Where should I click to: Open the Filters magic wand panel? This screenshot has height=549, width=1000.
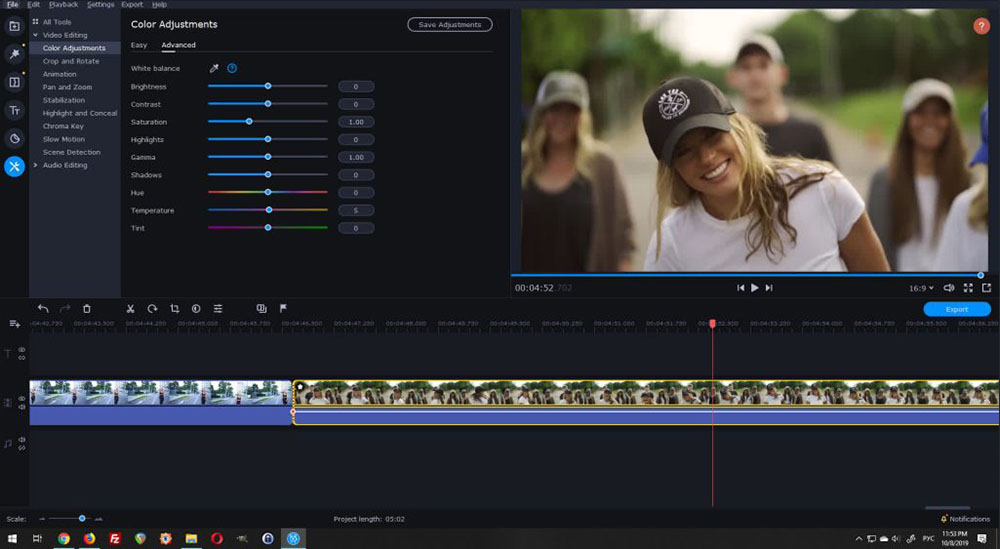pos(14,54)
